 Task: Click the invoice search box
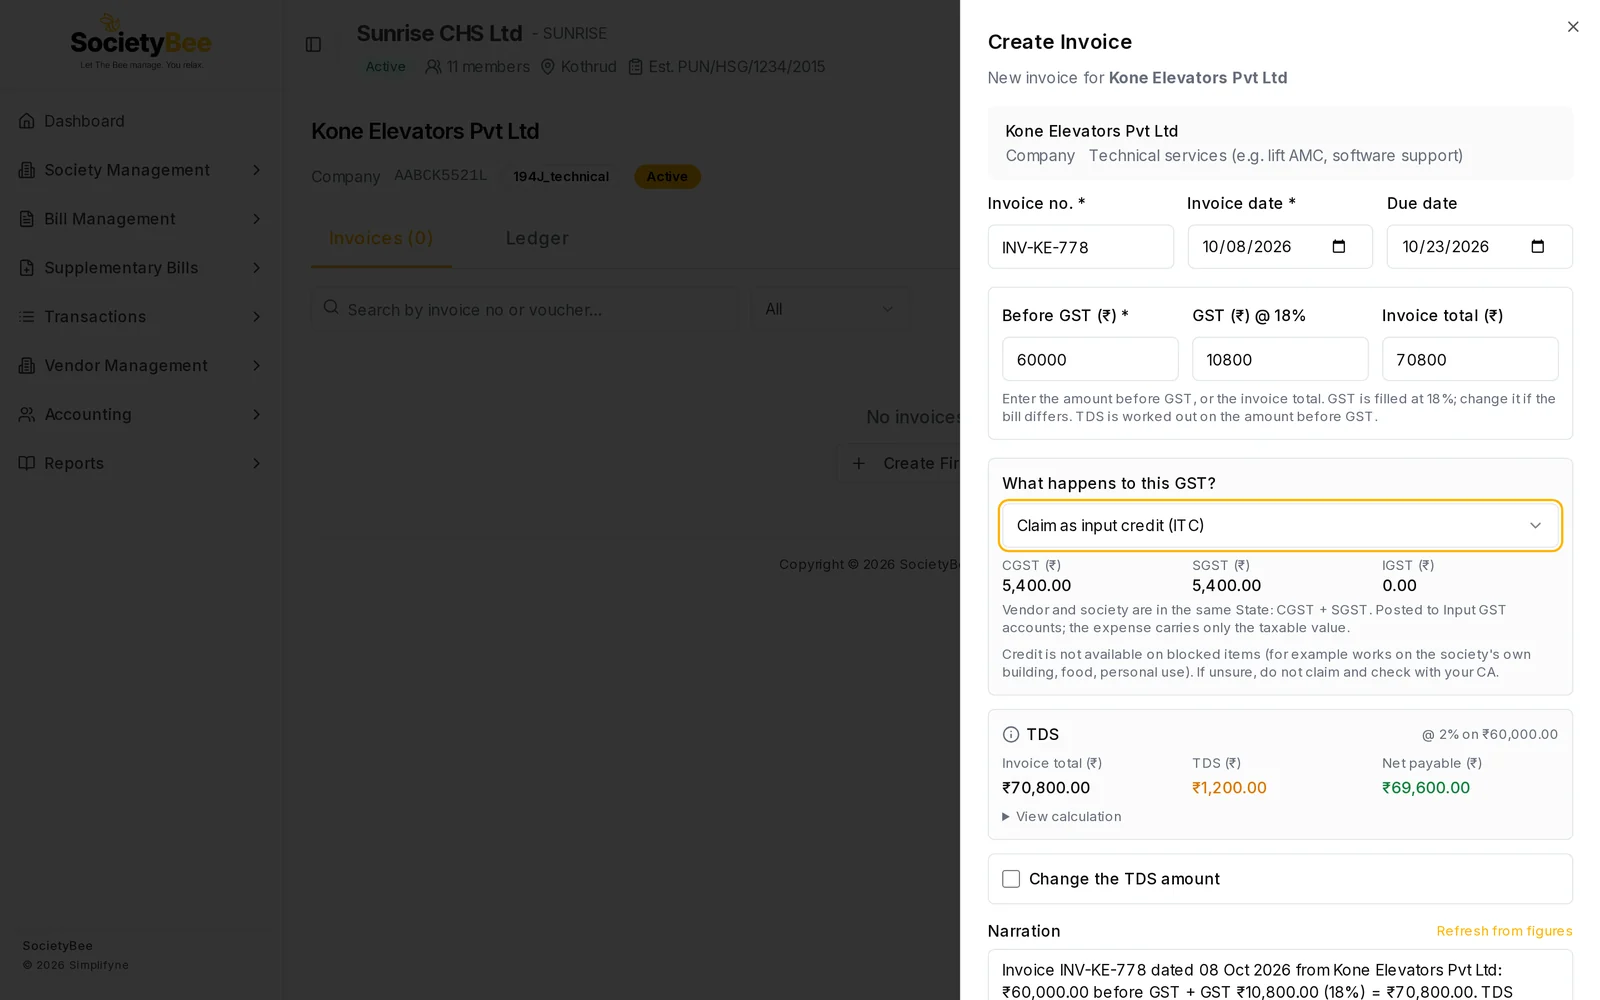[524, 309]
